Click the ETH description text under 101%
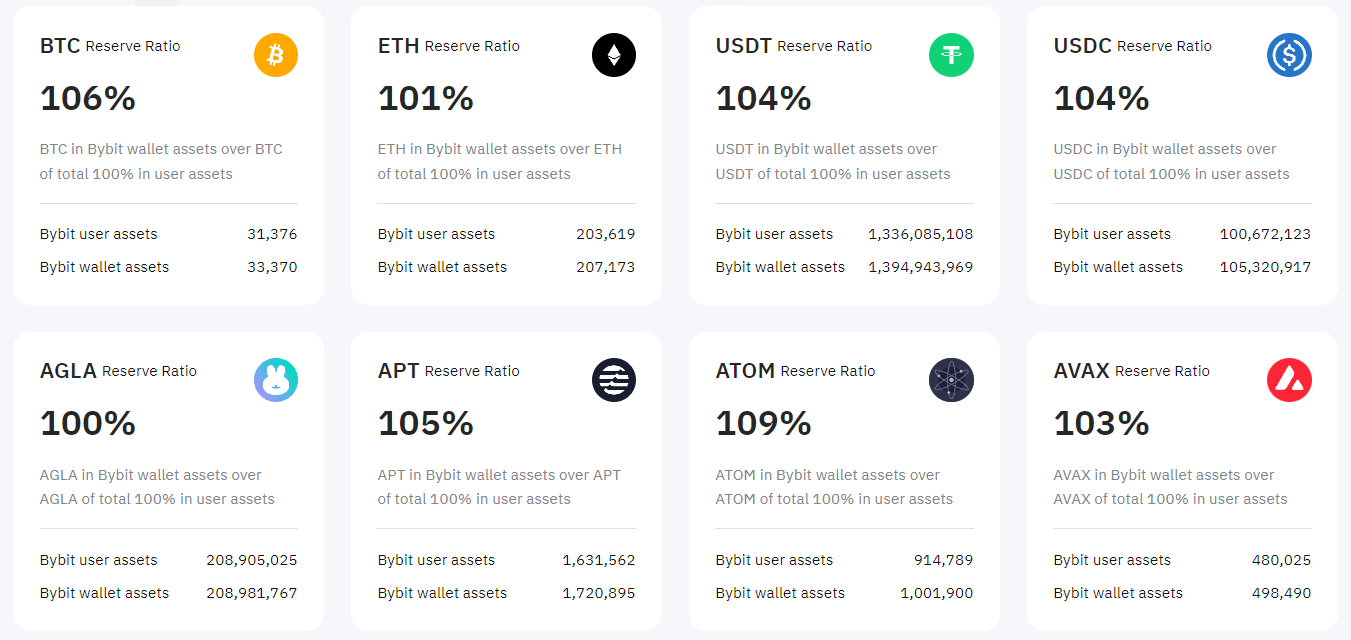The height and width of the screenshot is (640, 1351). coord(500,161)
